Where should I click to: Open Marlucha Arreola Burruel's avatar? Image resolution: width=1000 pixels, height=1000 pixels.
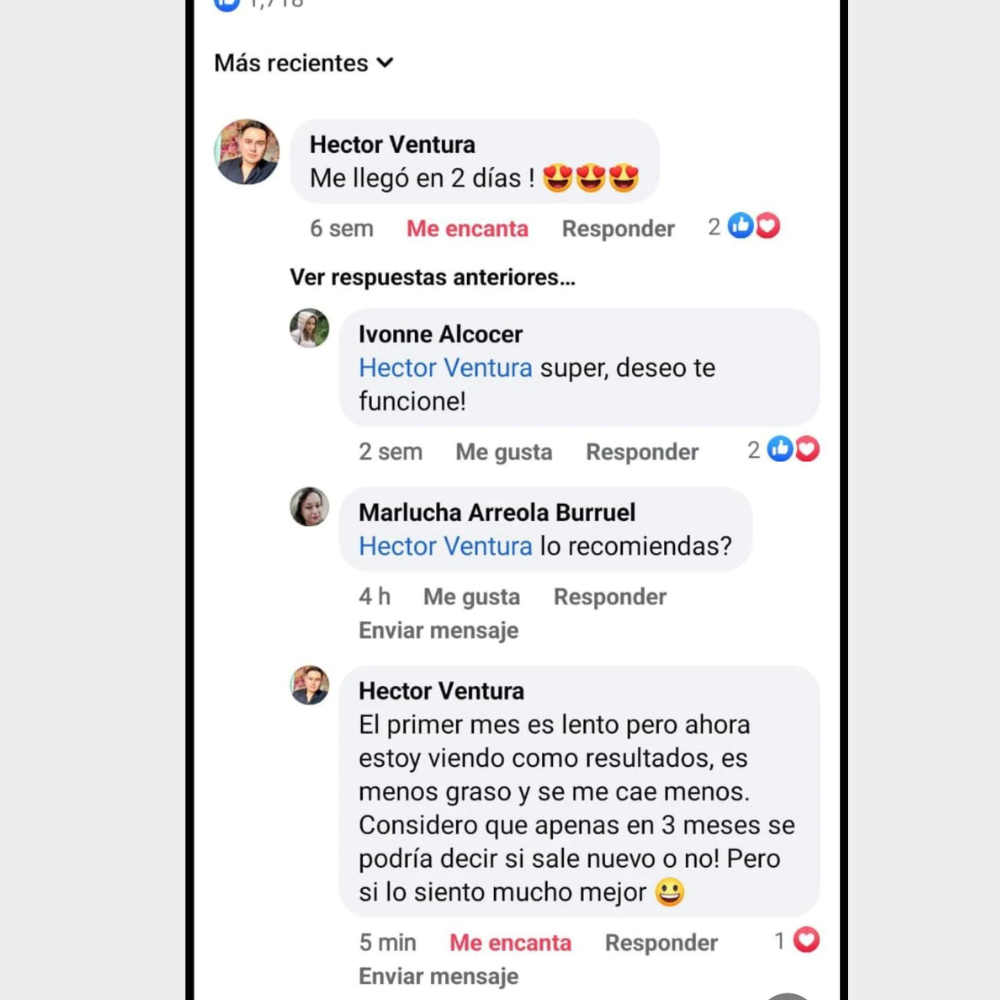point(309,507)
